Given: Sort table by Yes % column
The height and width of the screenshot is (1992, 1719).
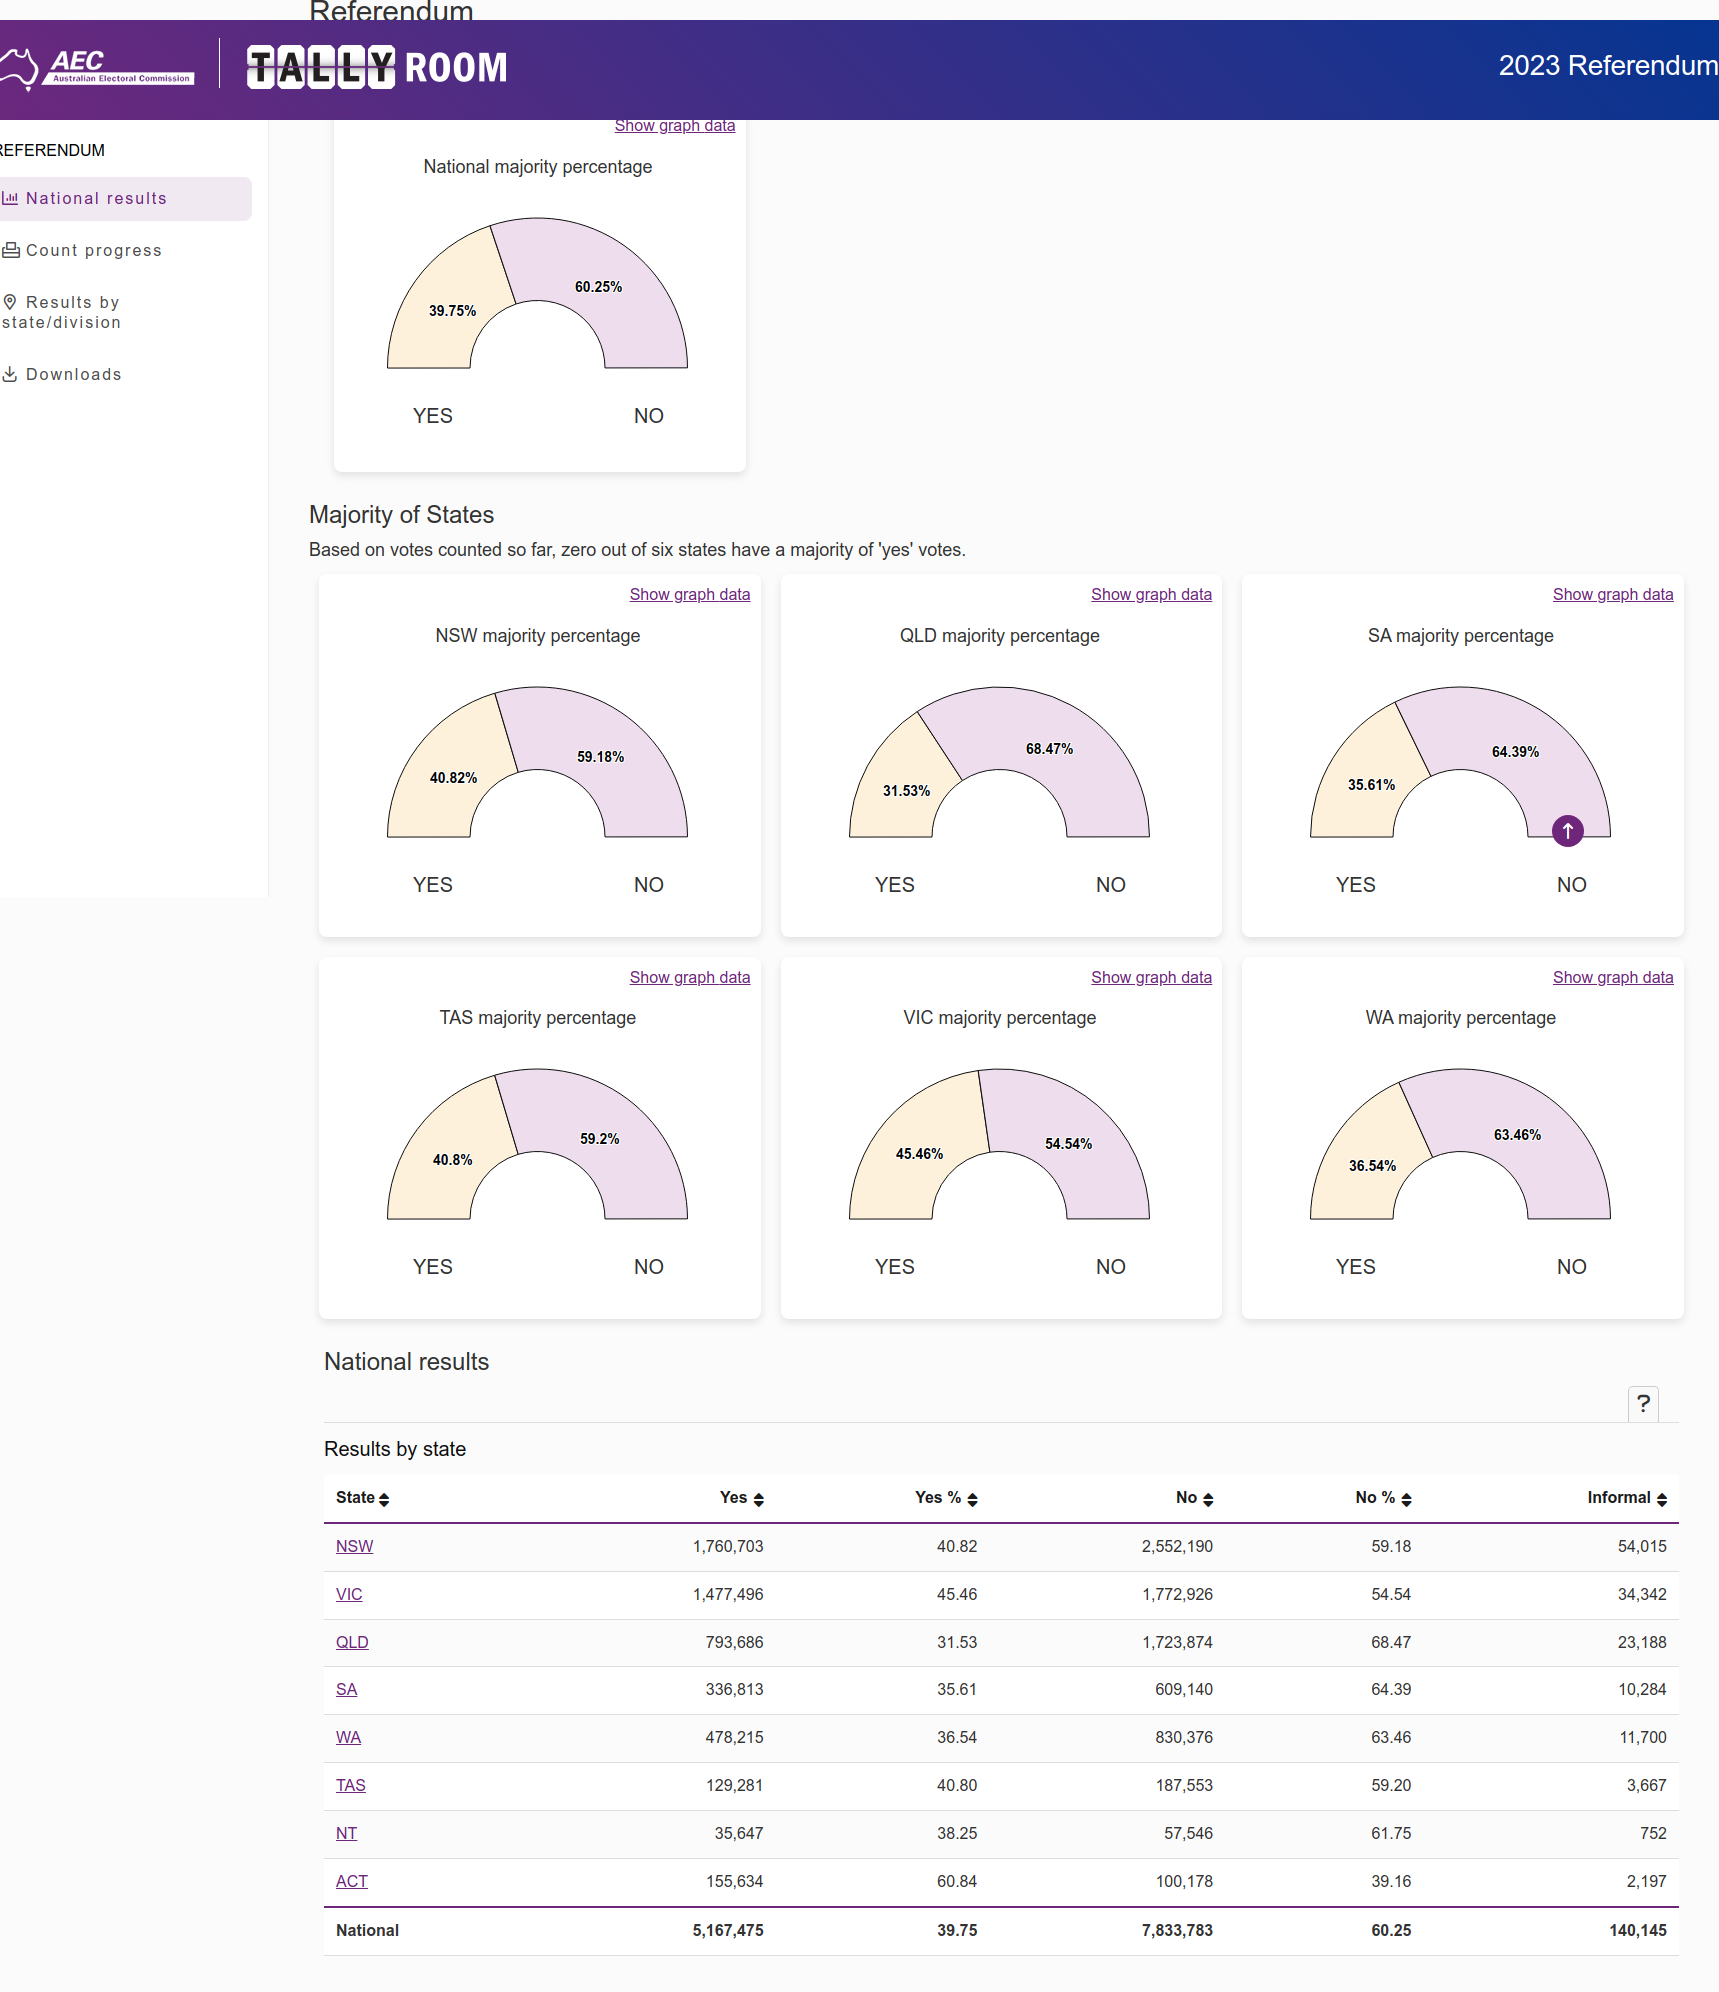Looking at the screenshot, I should pyautogui.click(x=945, y=1498).
